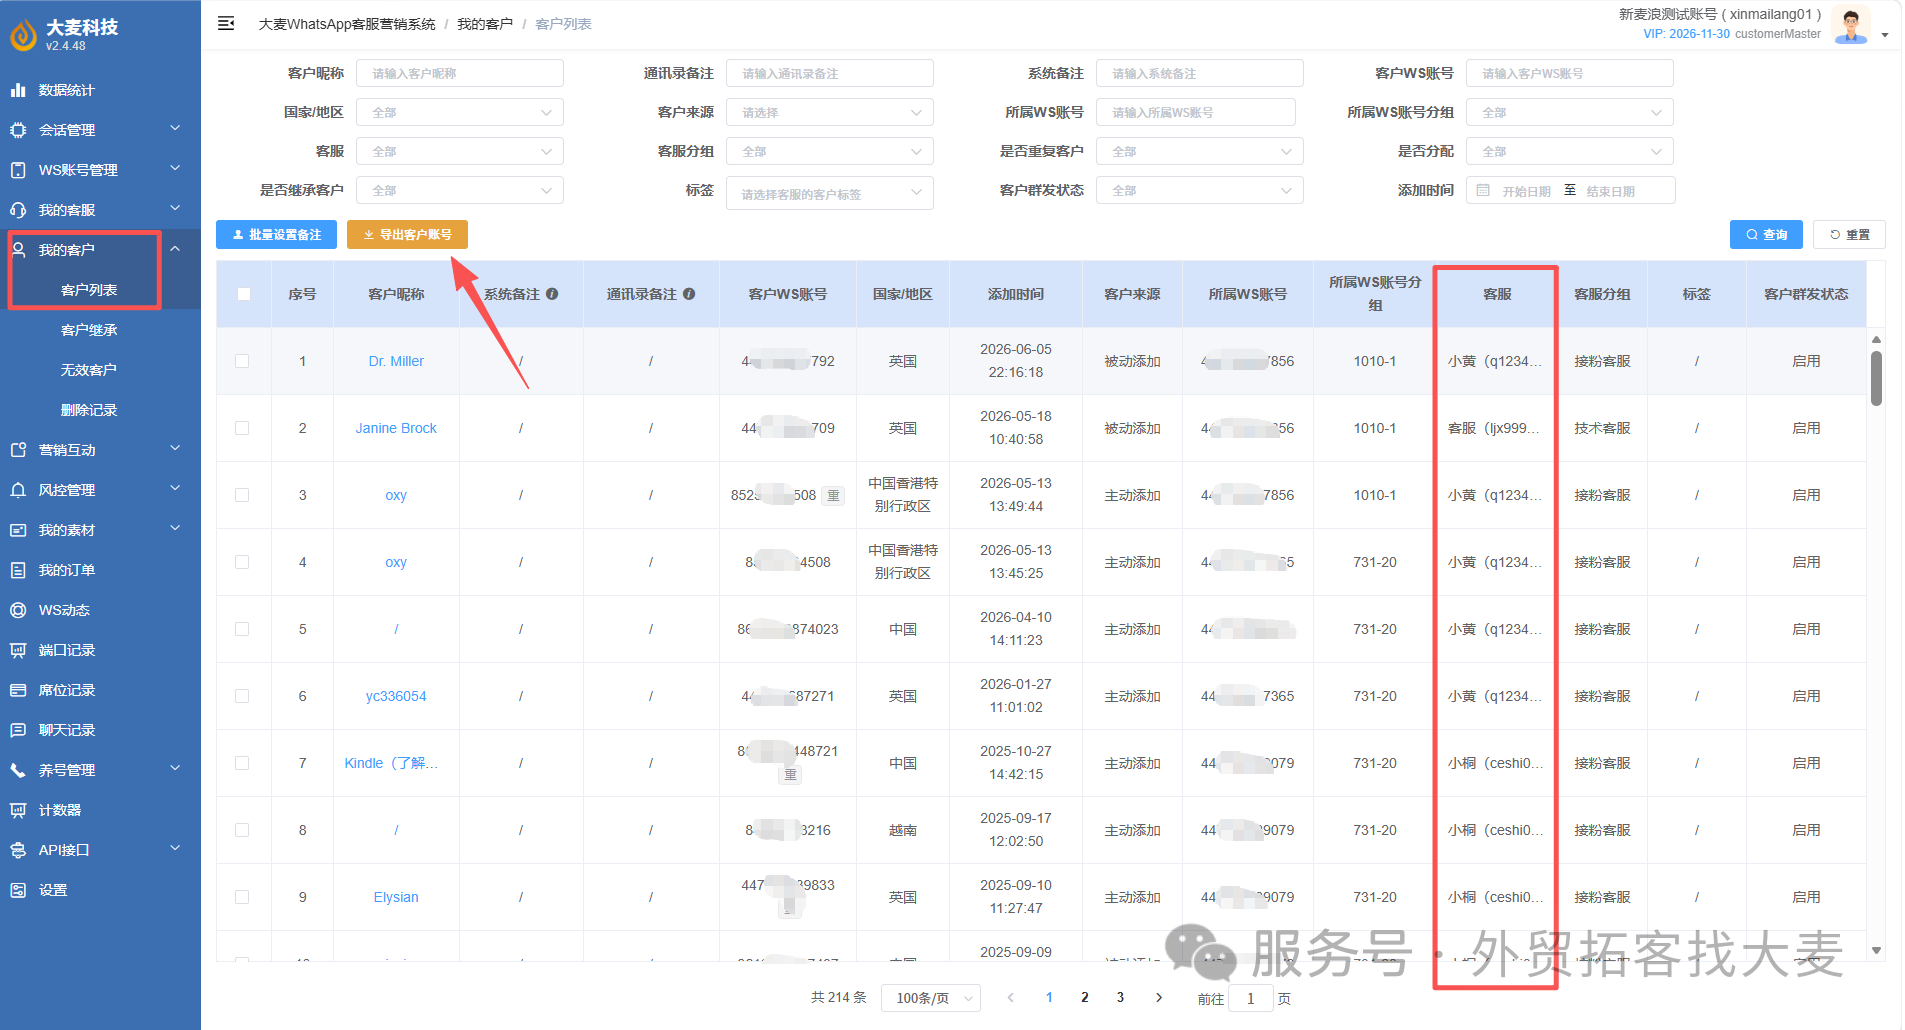The width and height of the screenshot is (1905, 1030).
Task: Click the WS动态 sidebar icon
Action: click(x=18, y=610)
